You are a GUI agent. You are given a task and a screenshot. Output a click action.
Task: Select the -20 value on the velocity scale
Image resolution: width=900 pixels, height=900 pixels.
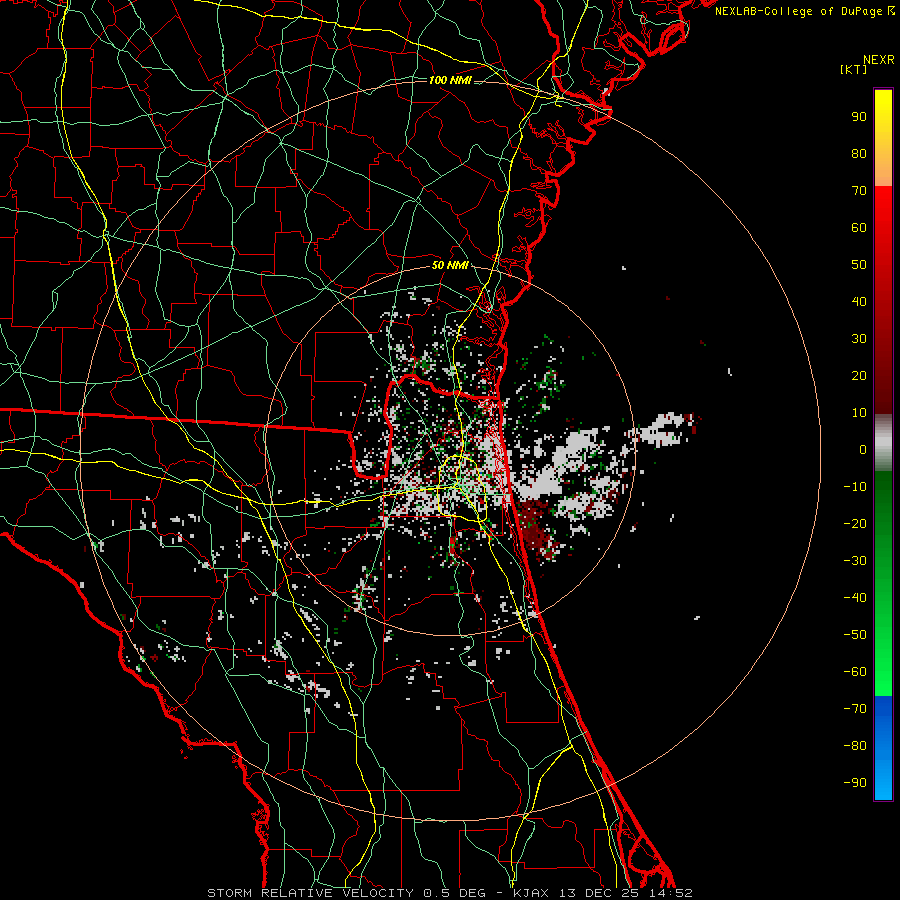[855, 524]
